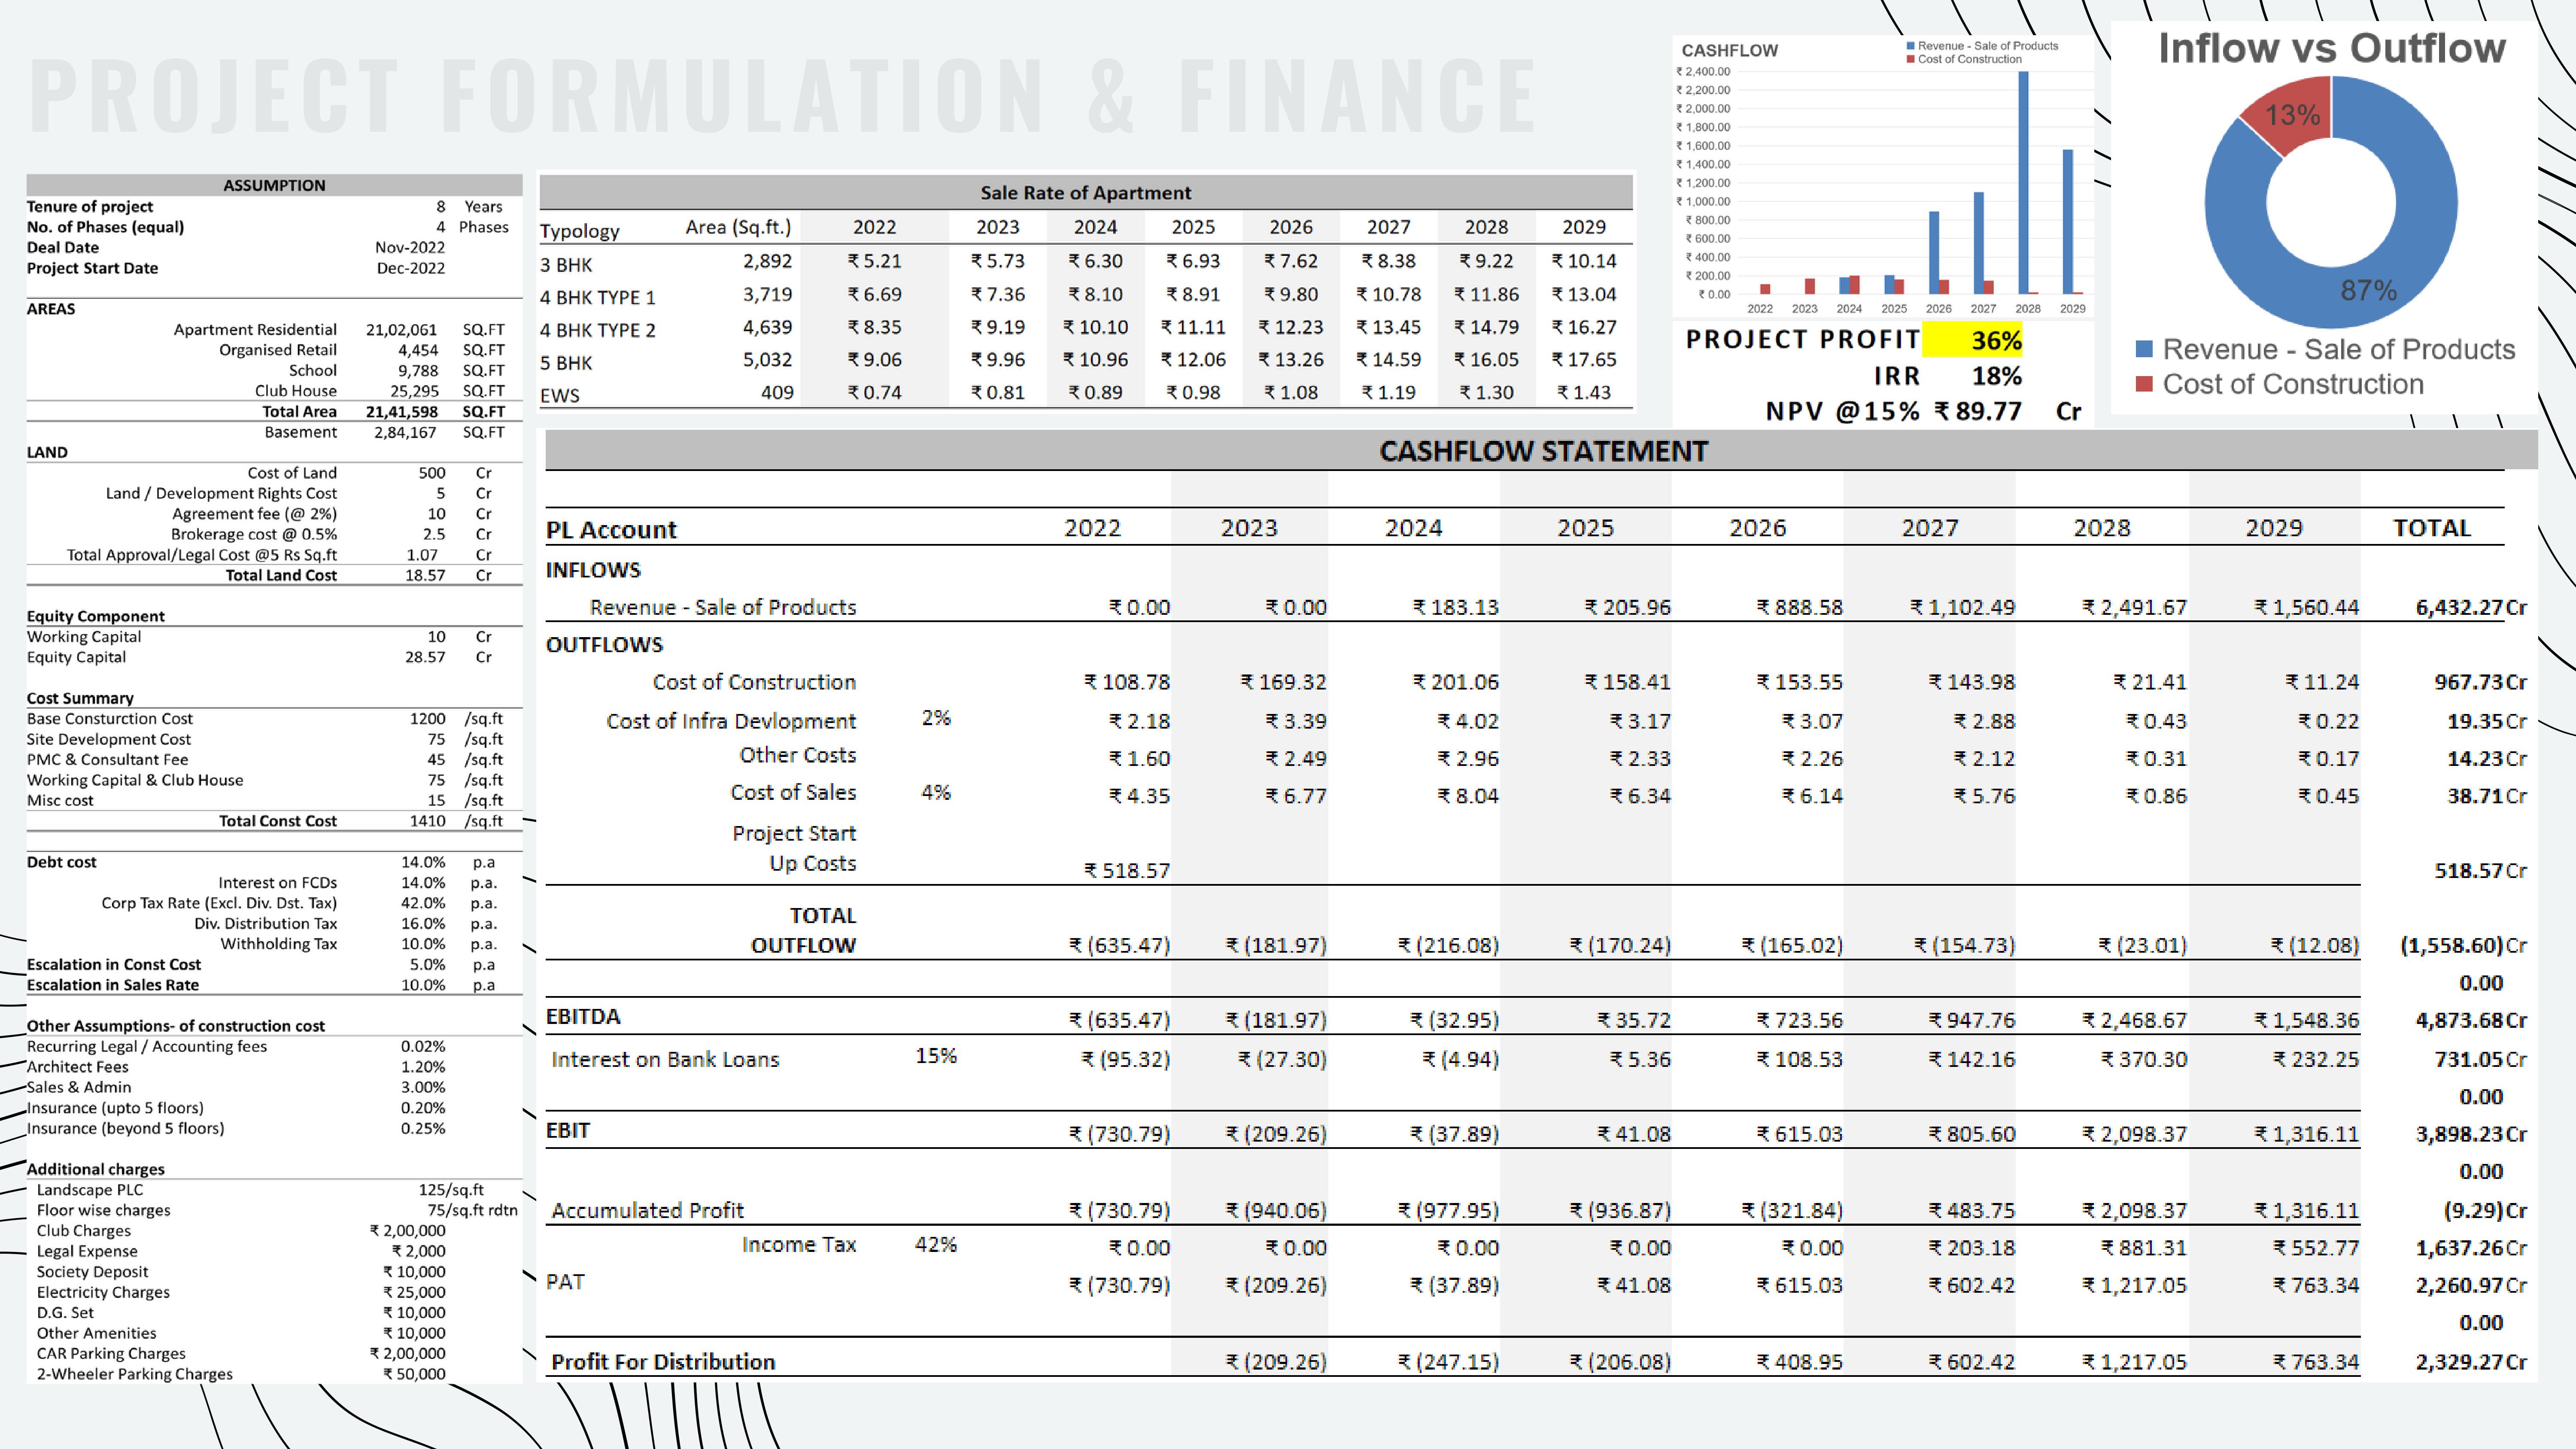Click red Cost of Construction legend square under donut

coord(2144,384)
